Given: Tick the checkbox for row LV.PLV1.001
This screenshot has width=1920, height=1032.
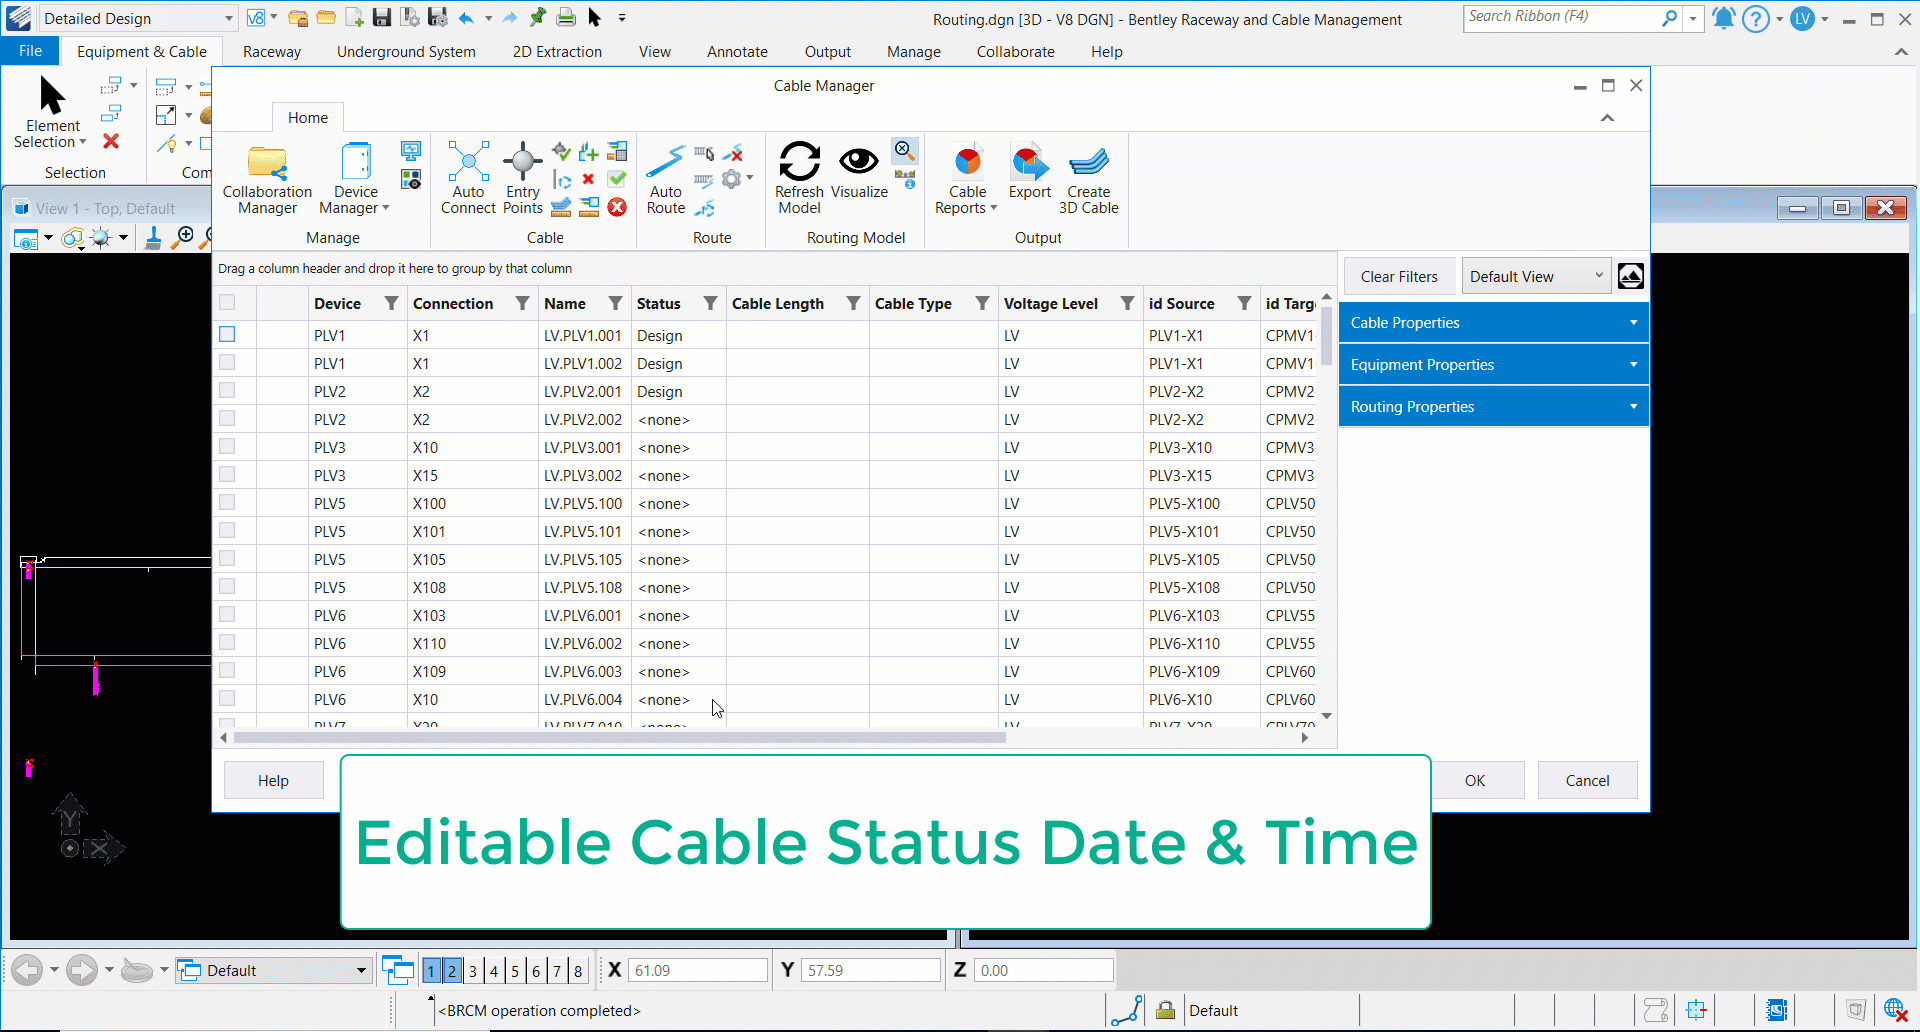Looking at the screenshot, I should coord(227,335).
